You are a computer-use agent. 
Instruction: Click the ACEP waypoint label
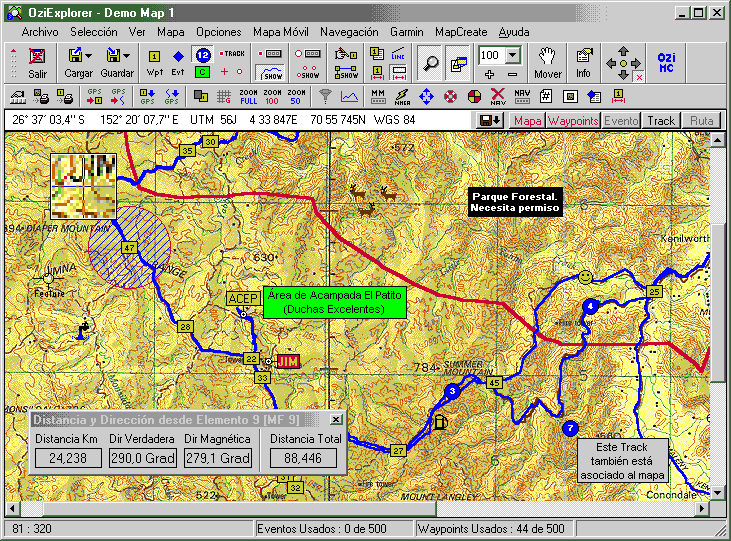pyautogui.click(x=243, y=298)
